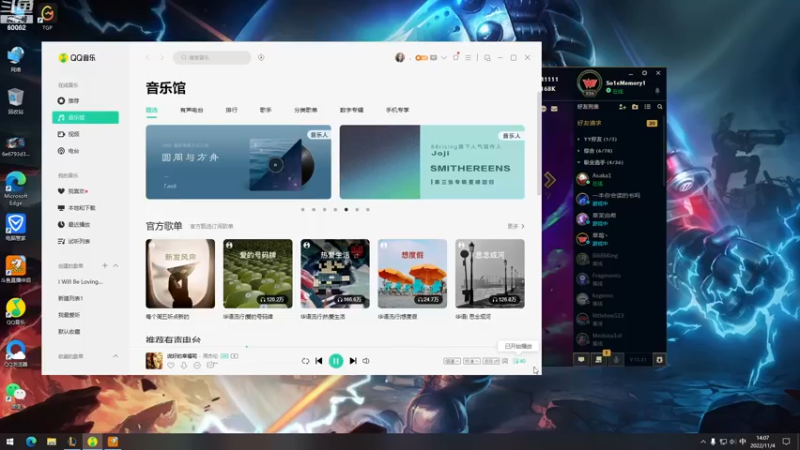The width and height of the screenshot is (800, 450).
Task: Switch to mini player mode icon
Action: [487, 58]
